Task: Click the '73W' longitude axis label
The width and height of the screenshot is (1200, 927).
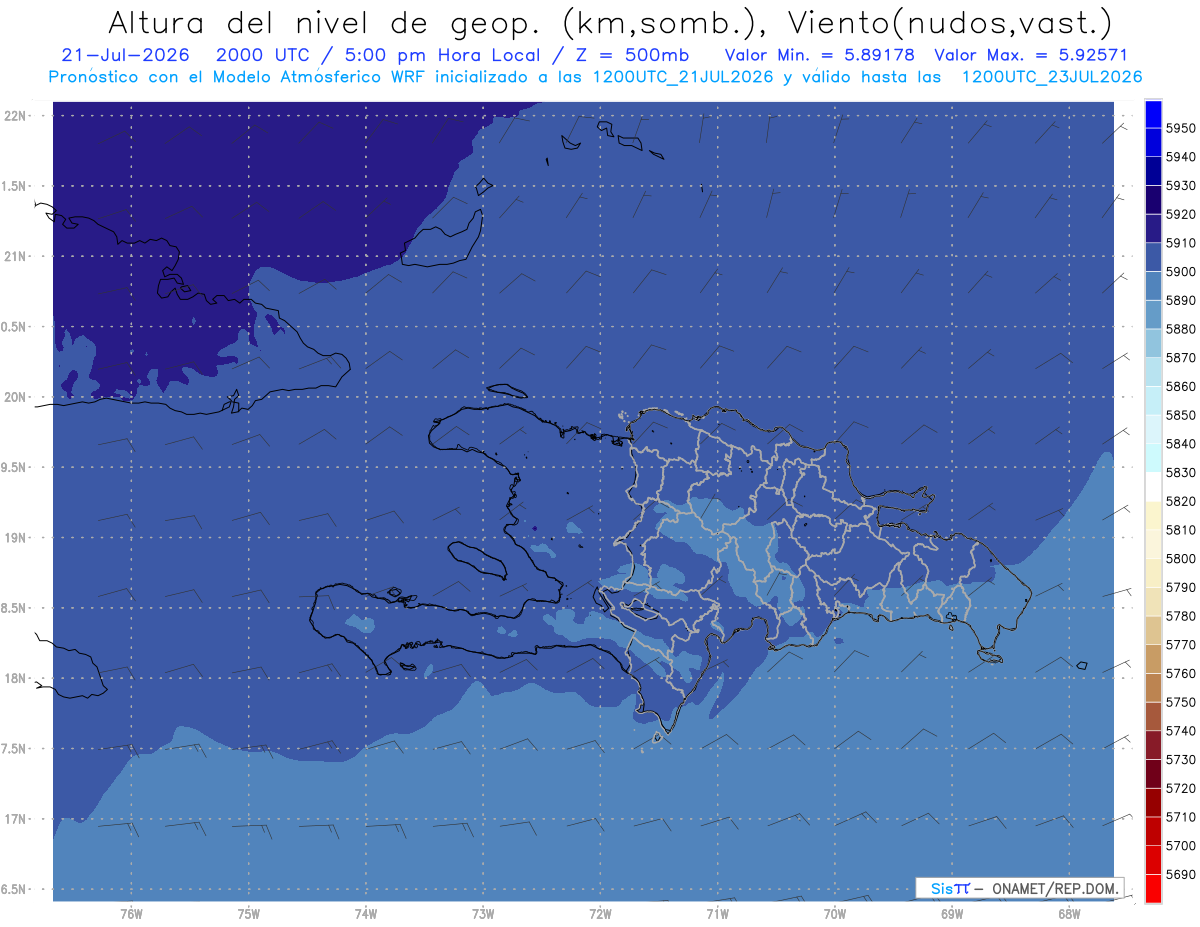Action: point(482,913)
